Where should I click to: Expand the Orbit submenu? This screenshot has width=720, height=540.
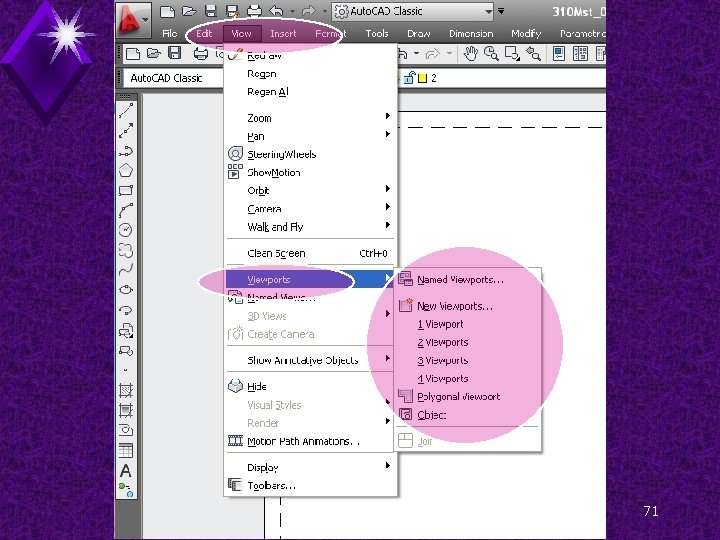coord(310,191)
